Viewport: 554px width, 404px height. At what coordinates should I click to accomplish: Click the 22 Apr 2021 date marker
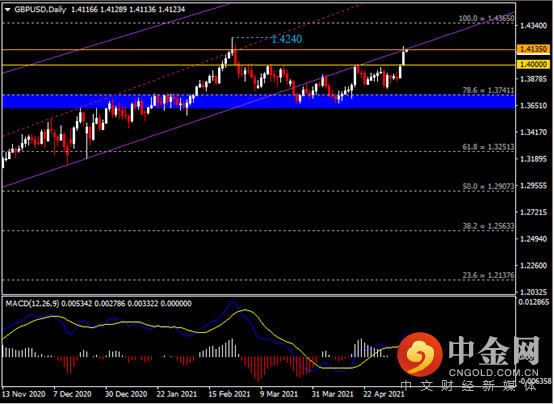(384, 394)
